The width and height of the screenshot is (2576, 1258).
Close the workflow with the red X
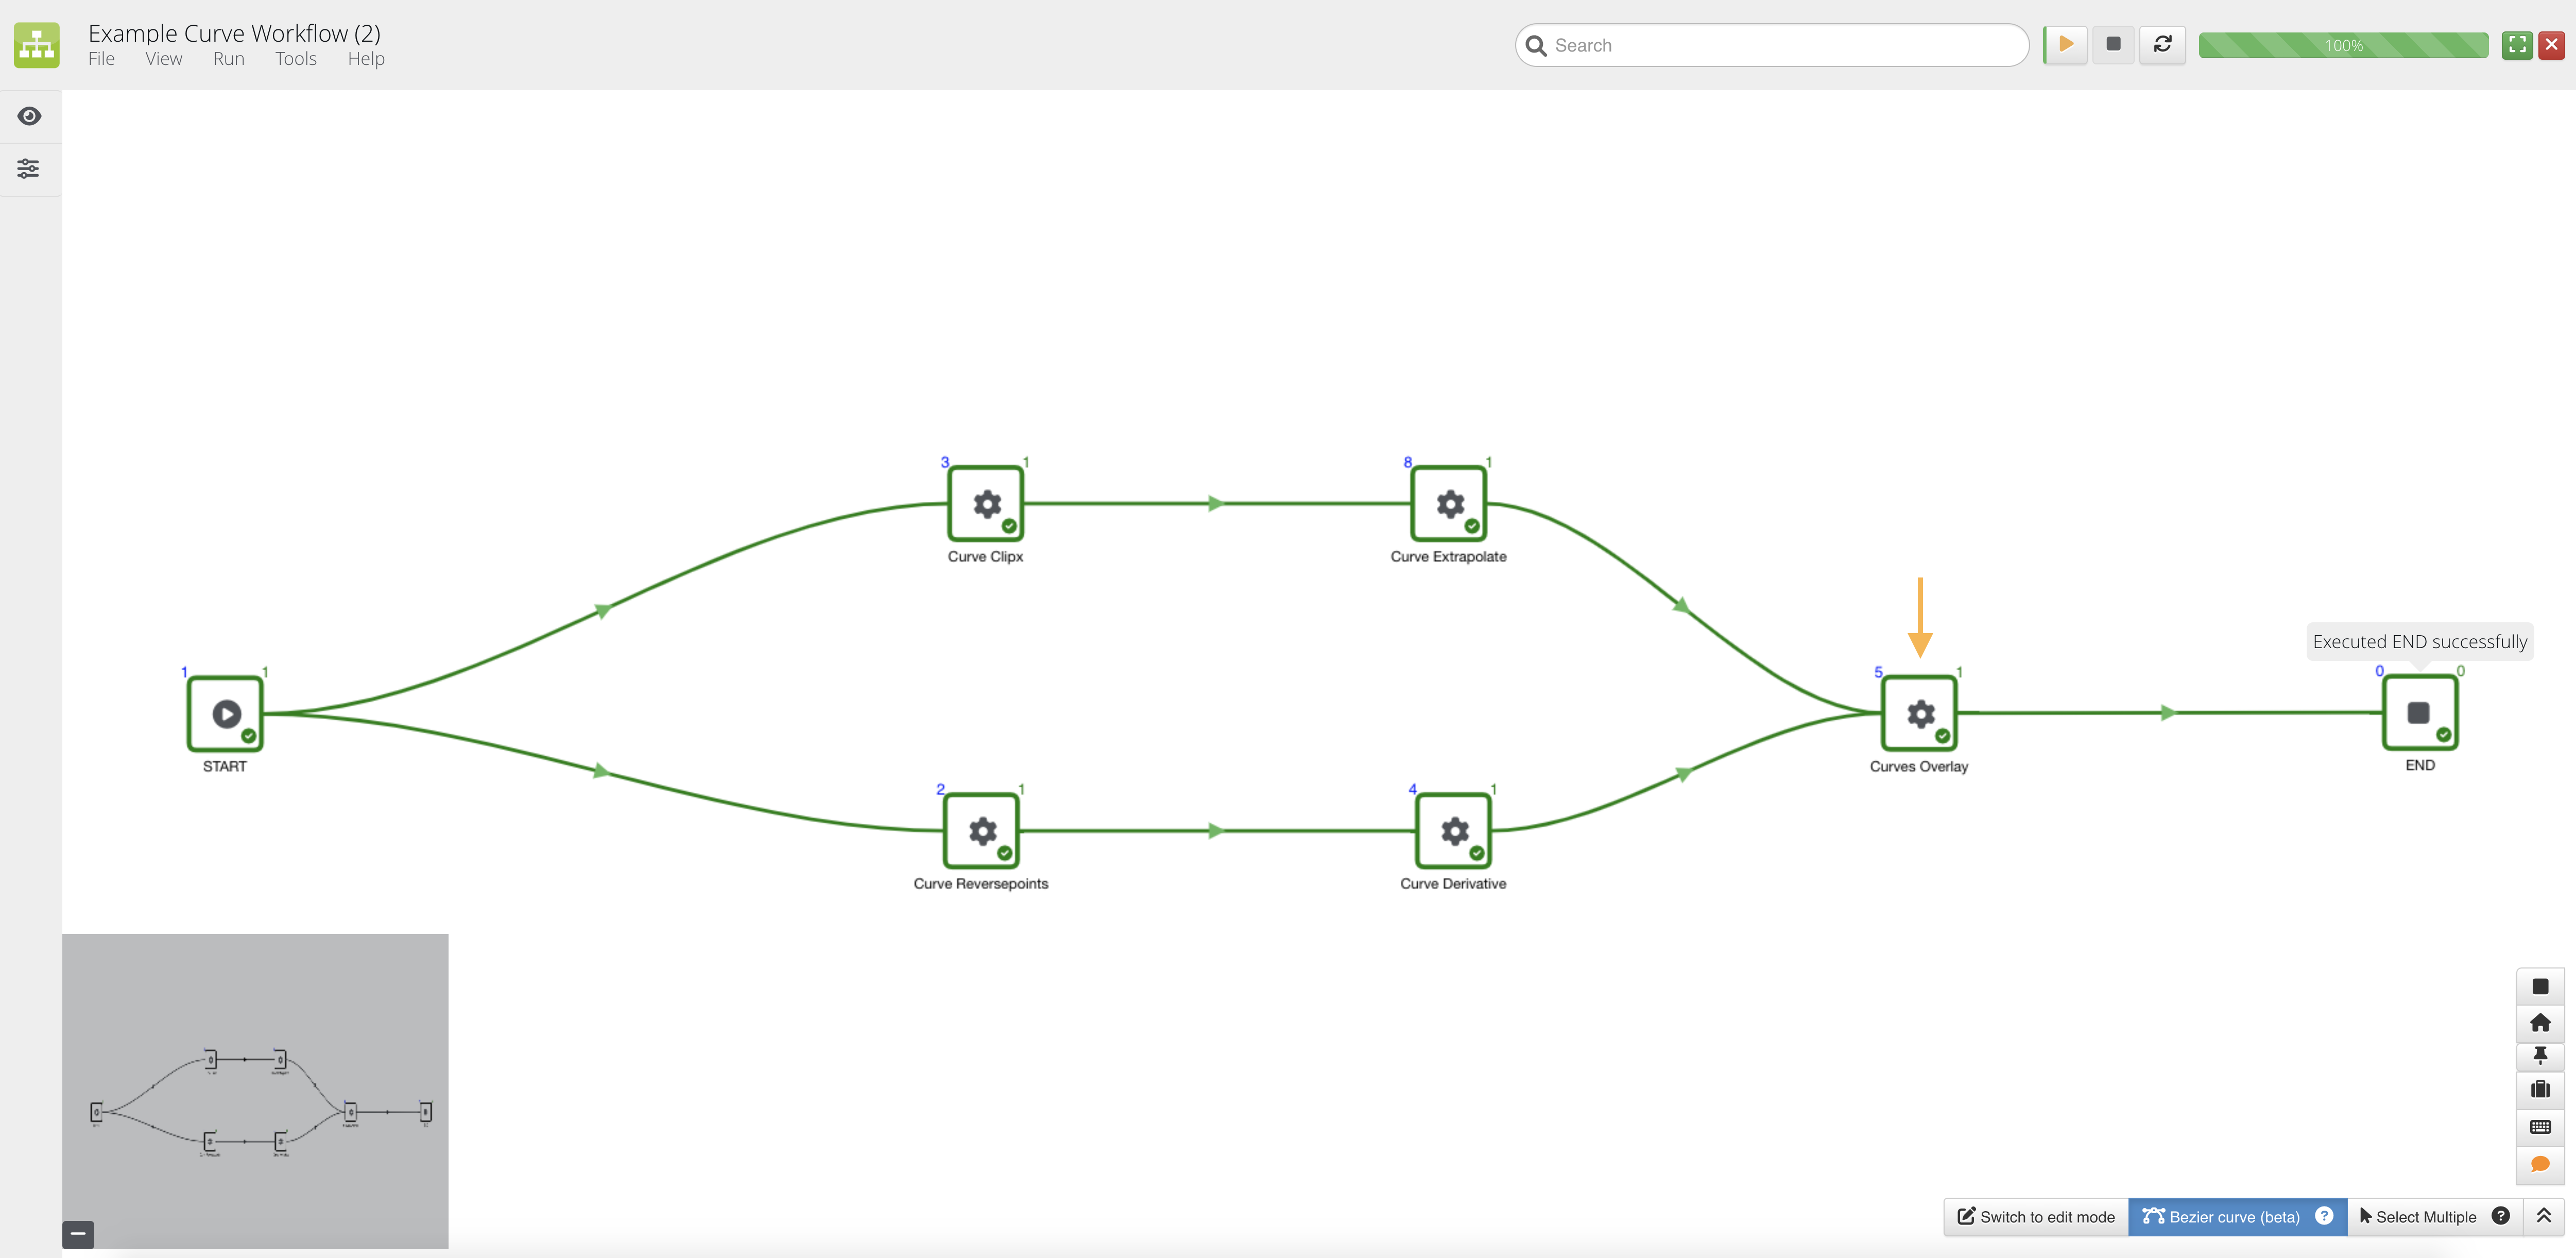click(x=2551, y=45)
